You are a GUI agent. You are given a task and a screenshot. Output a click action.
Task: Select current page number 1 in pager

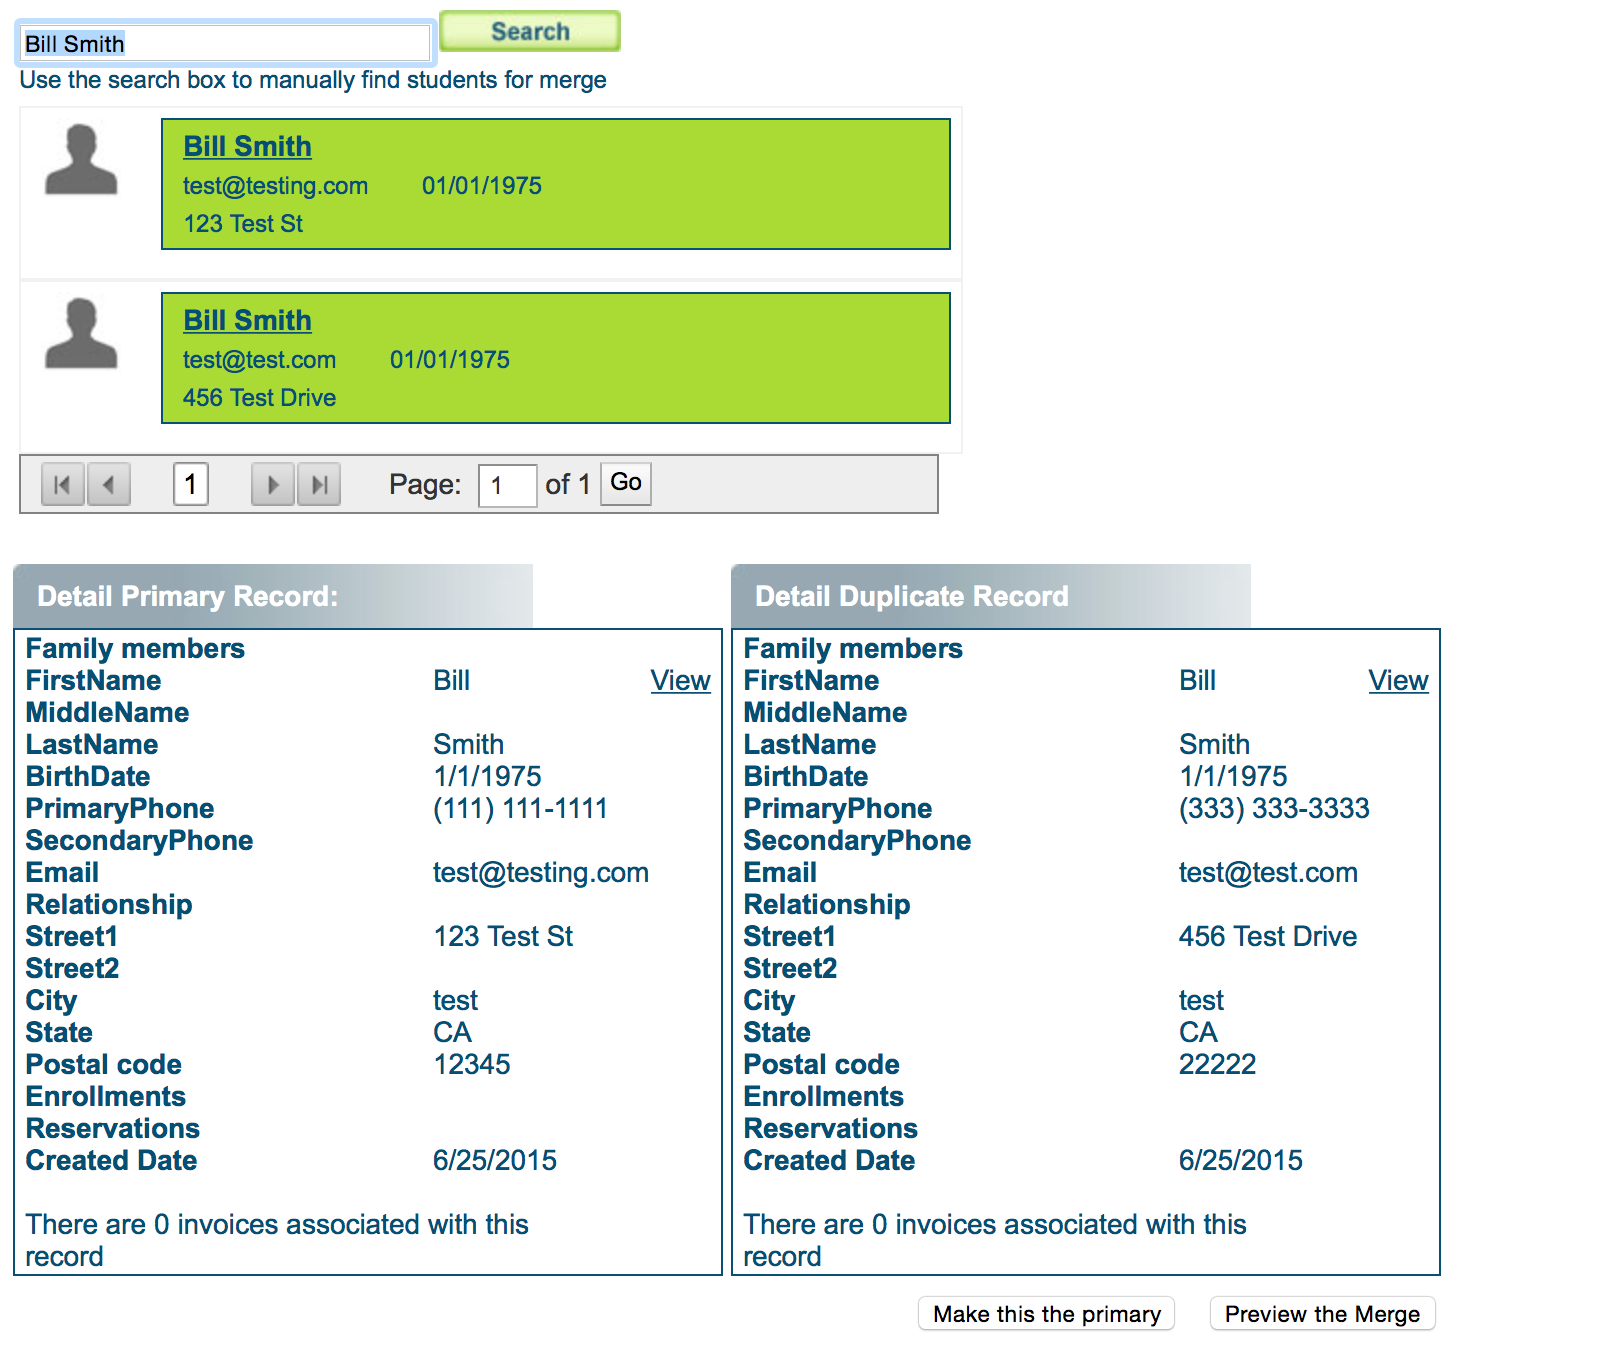click(x=191, y=485)
